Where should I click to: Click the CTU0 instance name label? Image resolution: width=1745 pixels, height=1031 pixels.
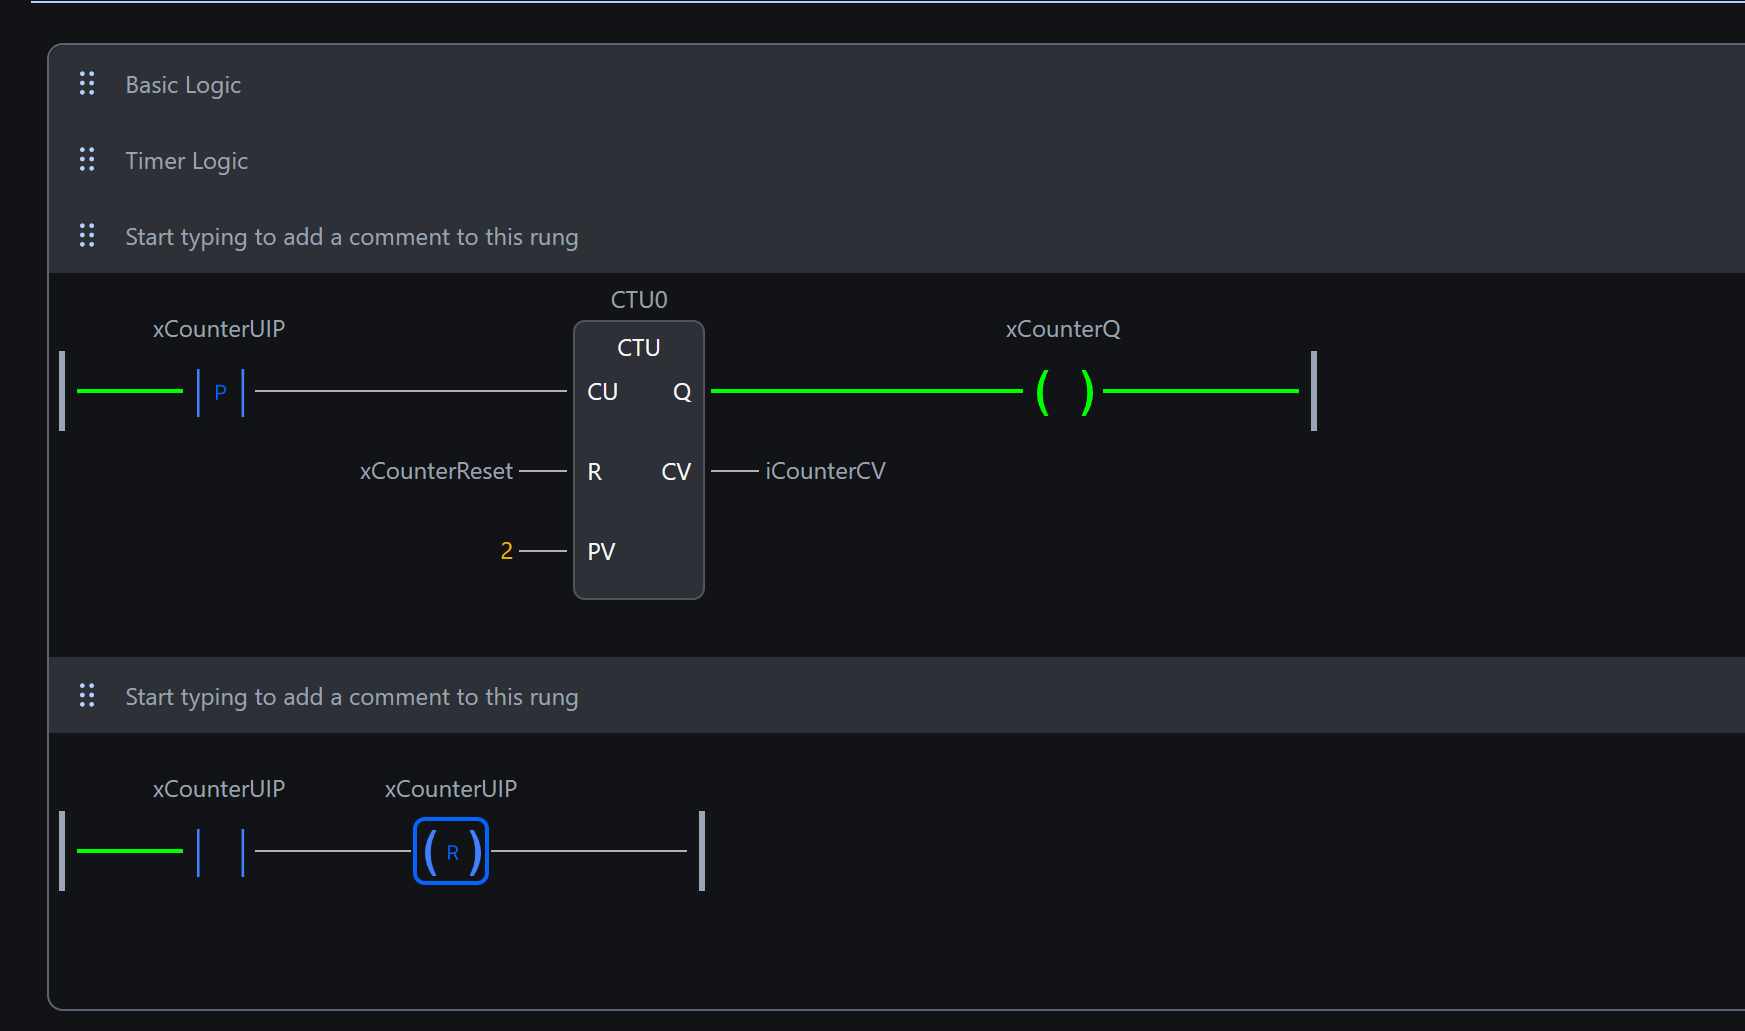[639, 300]
